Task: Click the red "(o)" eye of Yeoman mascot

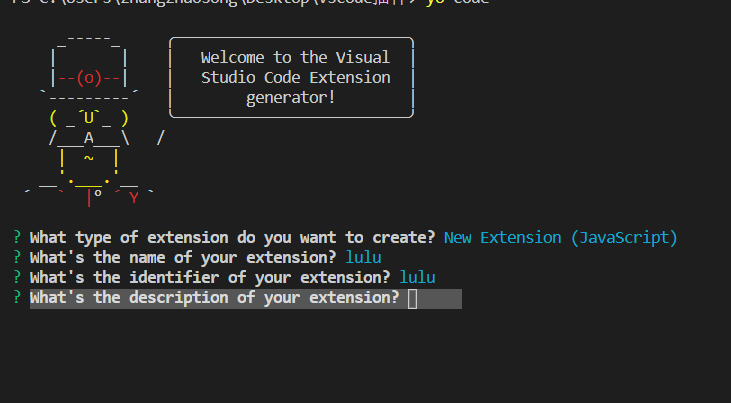Action: (90, 79)
